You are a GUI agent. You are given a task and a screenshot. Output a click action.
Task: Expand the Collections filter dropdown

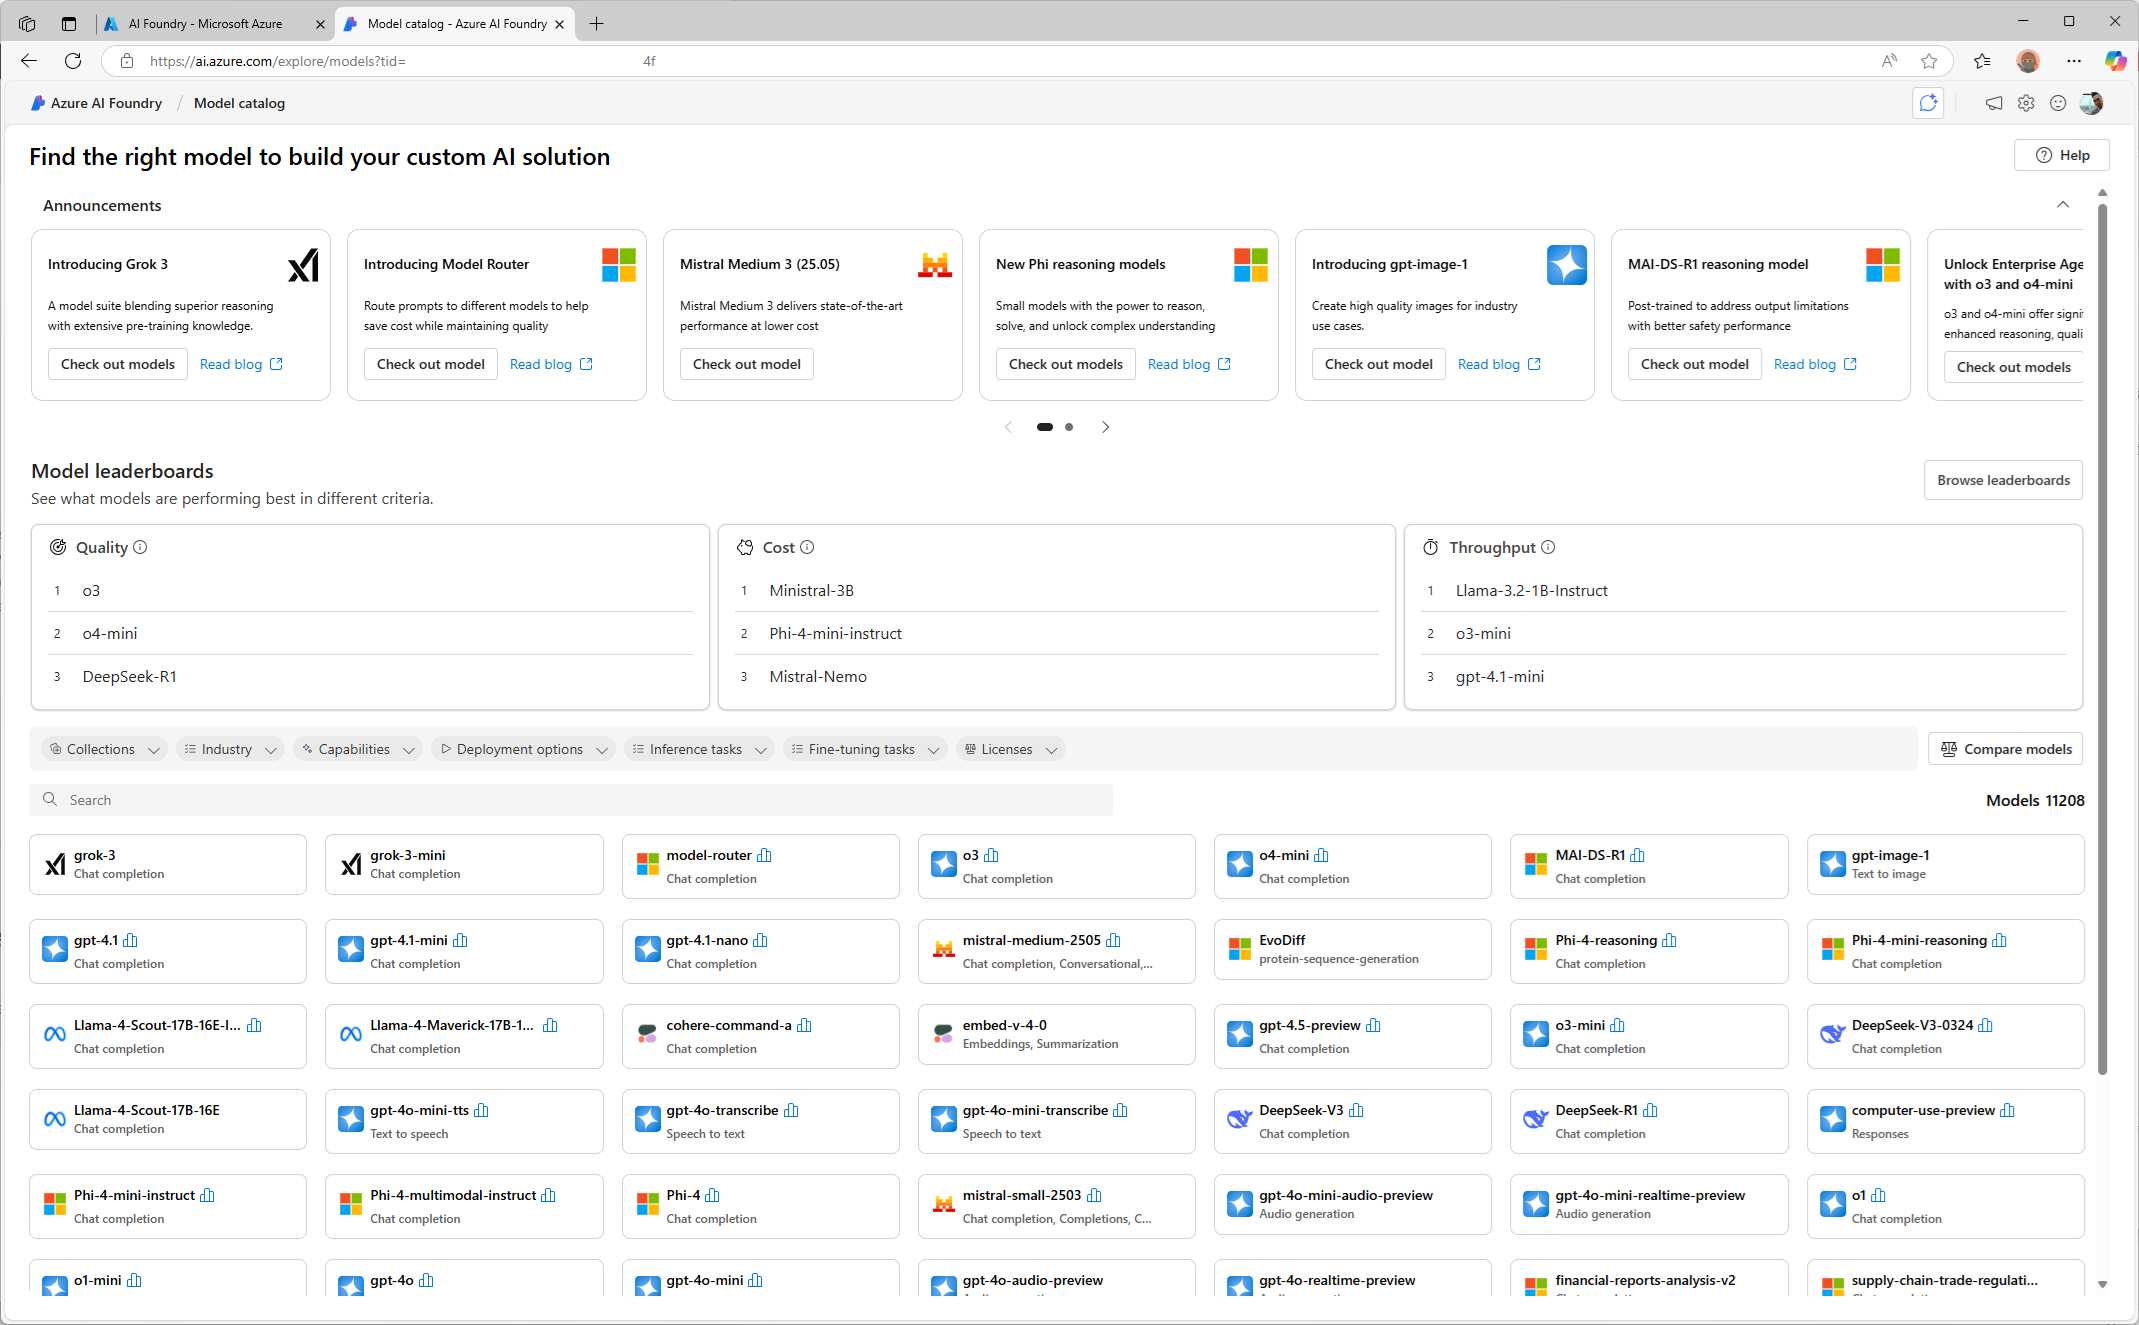(x=104, y=749)
